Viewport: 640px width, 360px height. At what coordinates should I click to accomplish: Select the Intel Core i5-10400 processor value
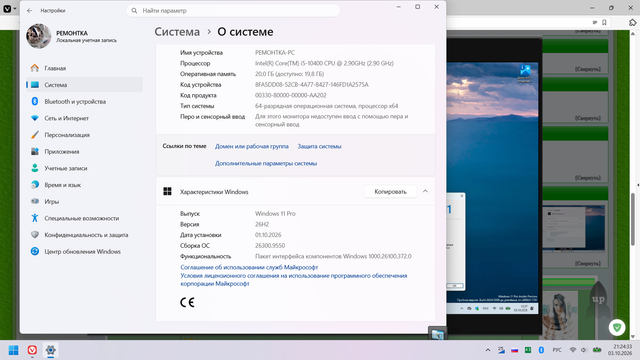[x=324, y=63]
